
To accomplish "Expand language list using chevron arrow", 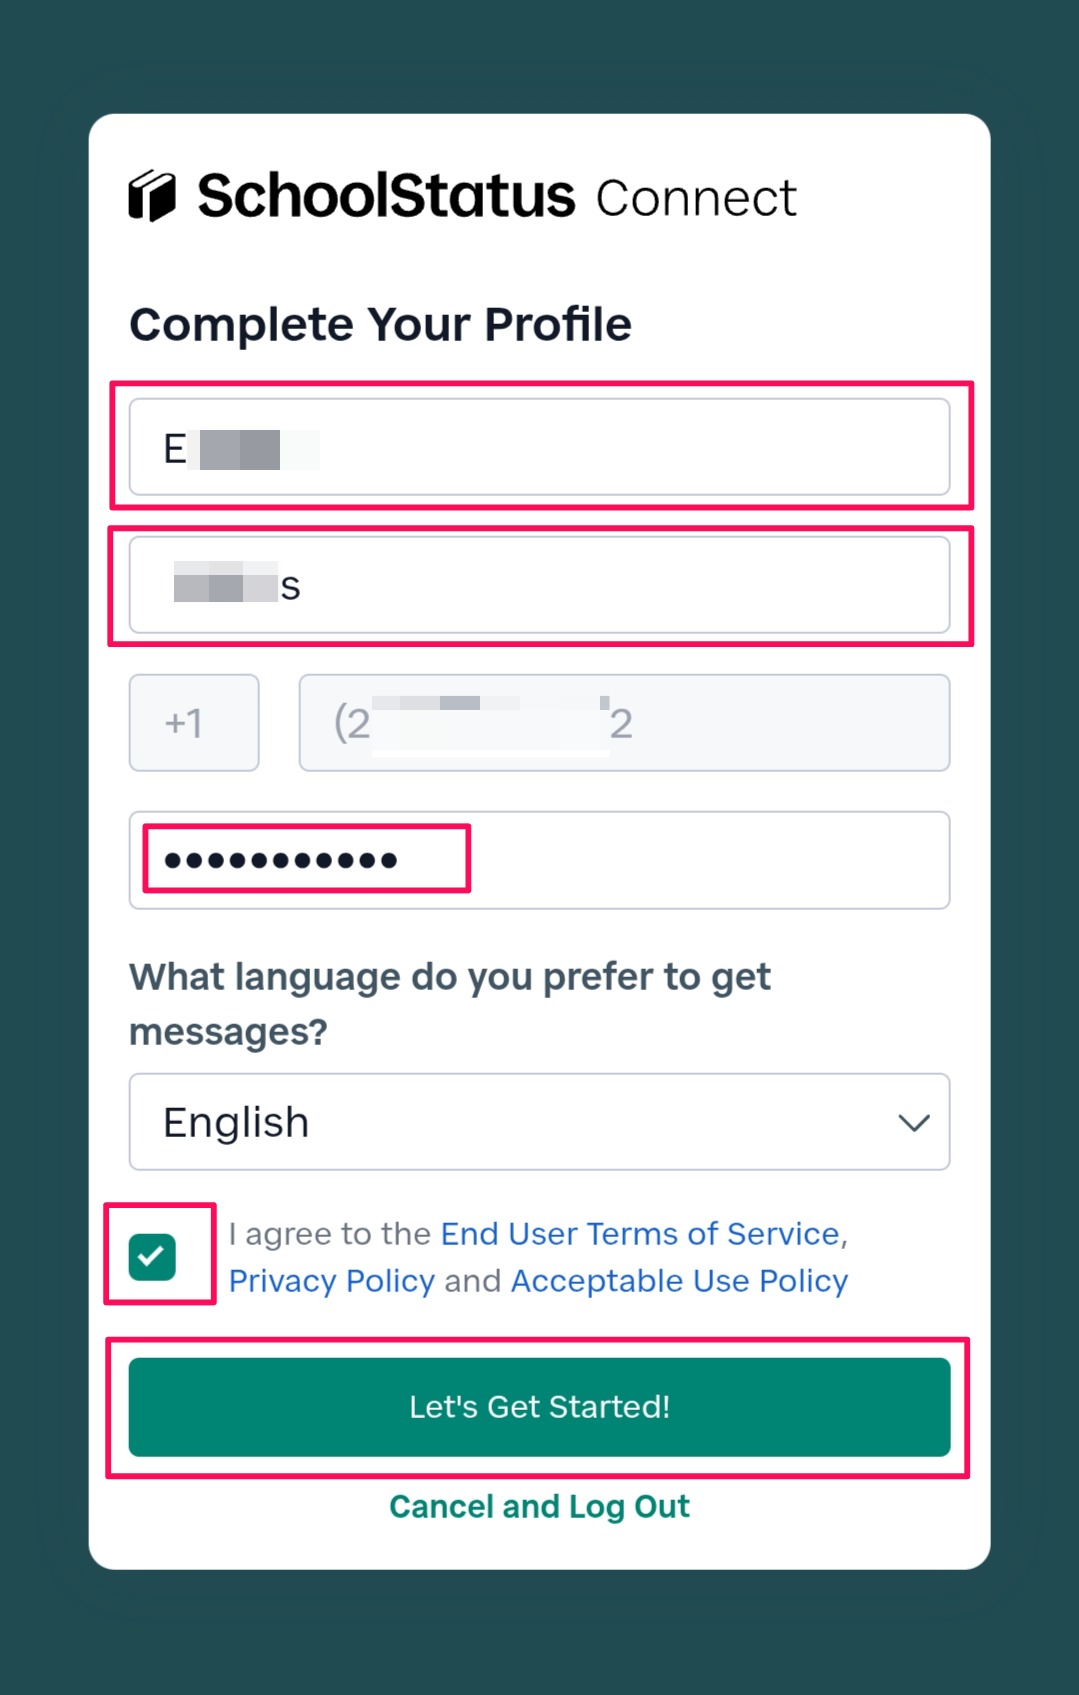I will click(913, 1123).
